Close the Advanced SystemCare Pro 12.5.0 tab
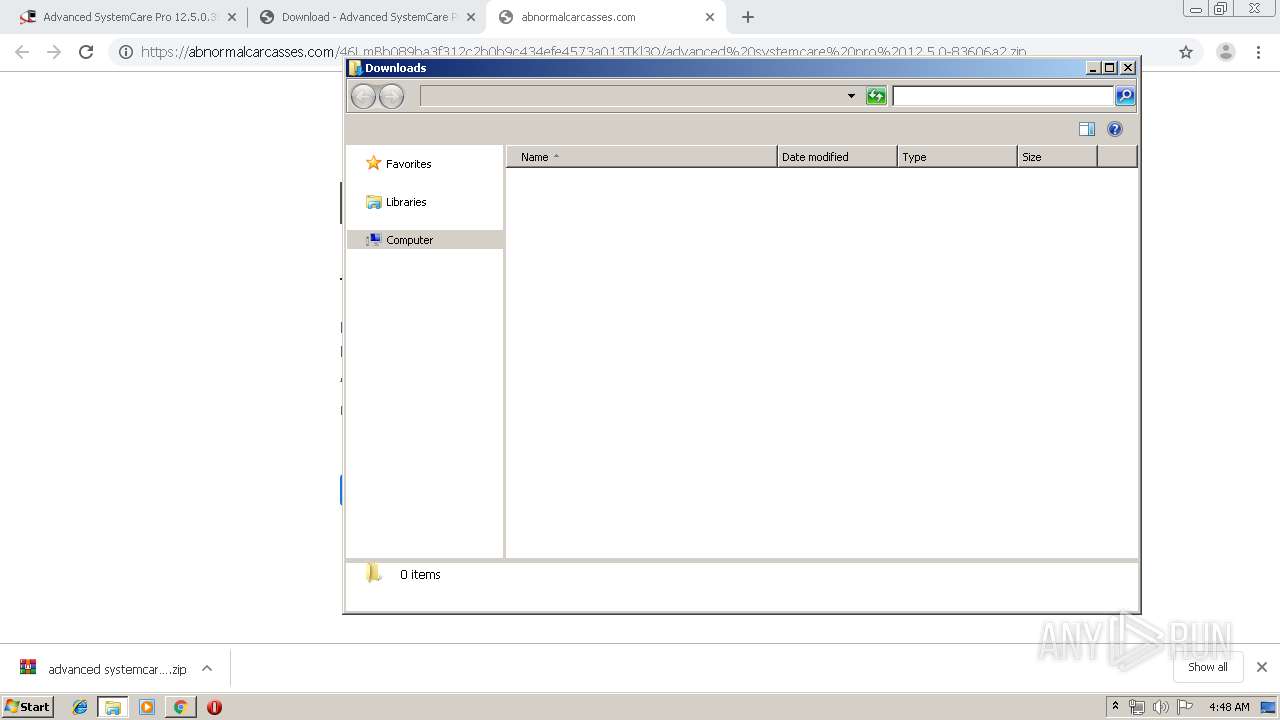Screen dimensions: 1280x720 [232, 17]
